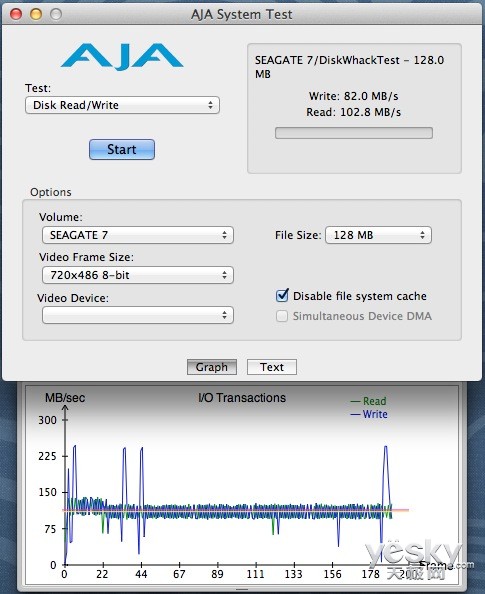The height and width of the screenshot is (594, 485).
Task: Minimize the AJA System Test window
Action: tap(36, 14)
